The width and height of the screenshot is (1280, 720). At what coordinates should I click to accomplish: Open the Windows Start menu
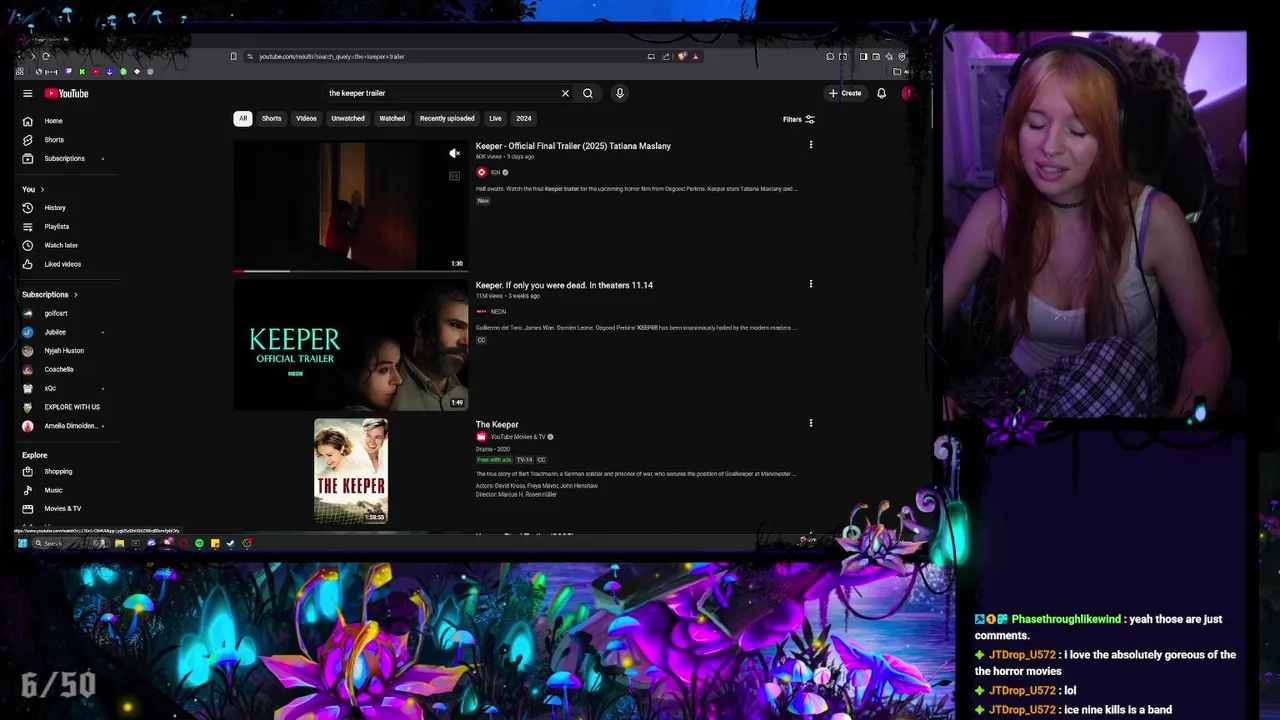click(x=23, y=543)
